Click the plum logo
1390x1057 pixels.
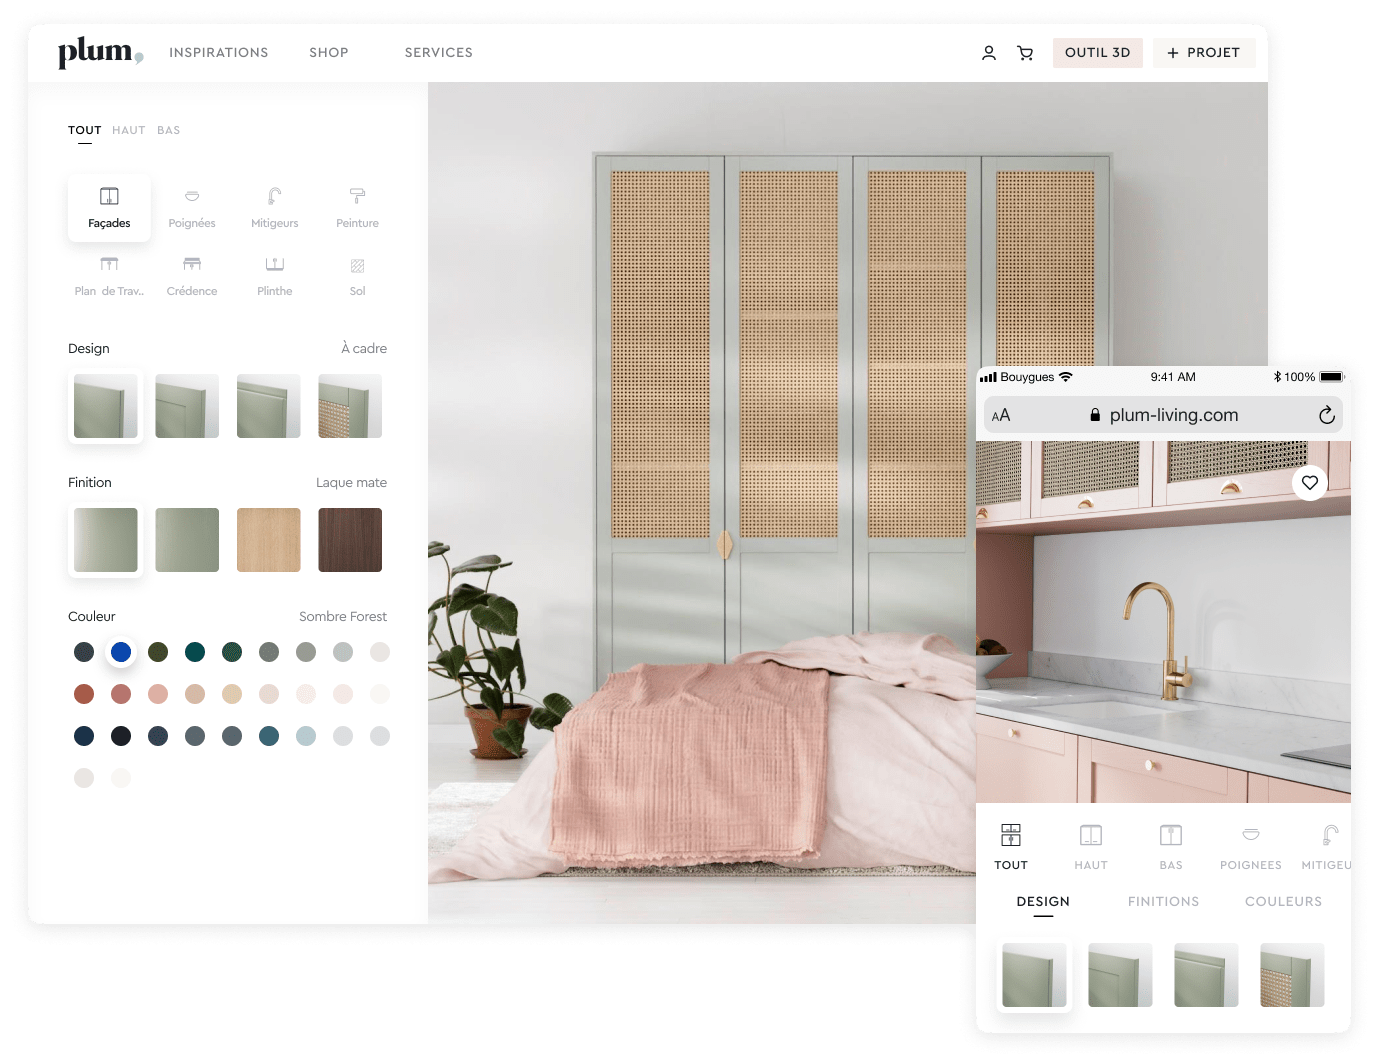(x=100, y=52)
